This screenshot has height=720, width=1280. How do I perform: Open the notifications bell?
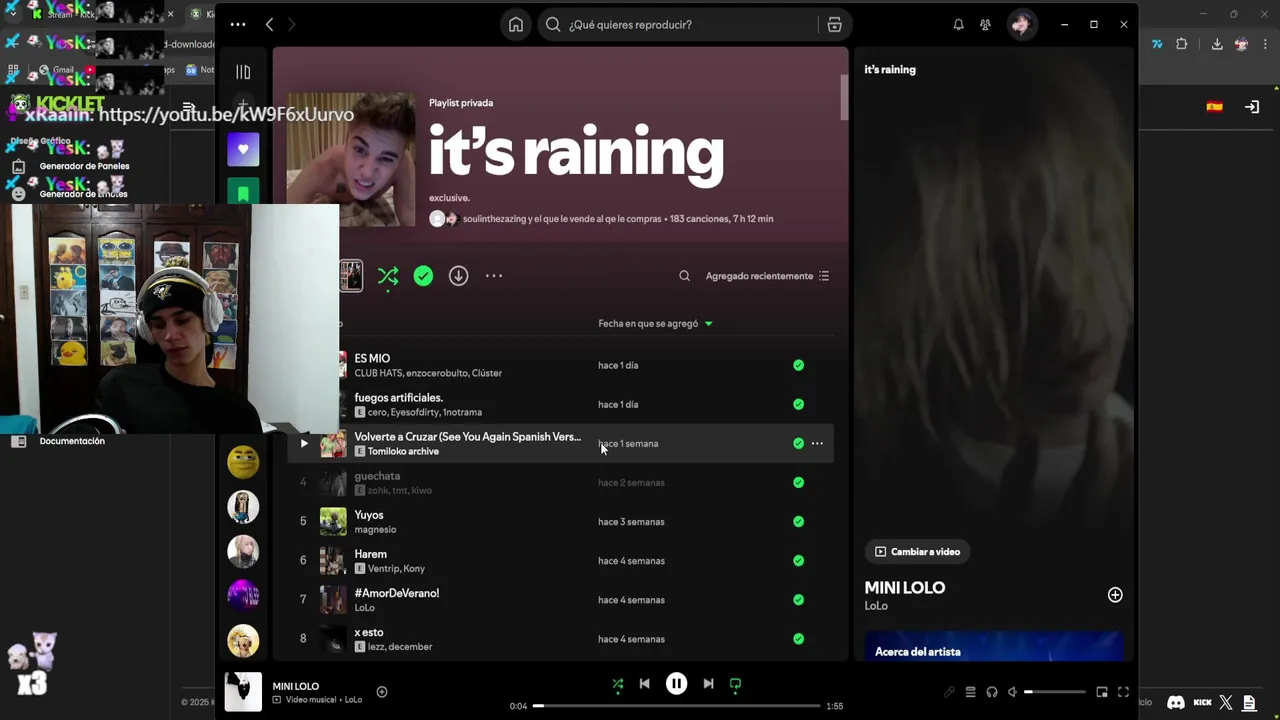point(958,25)
